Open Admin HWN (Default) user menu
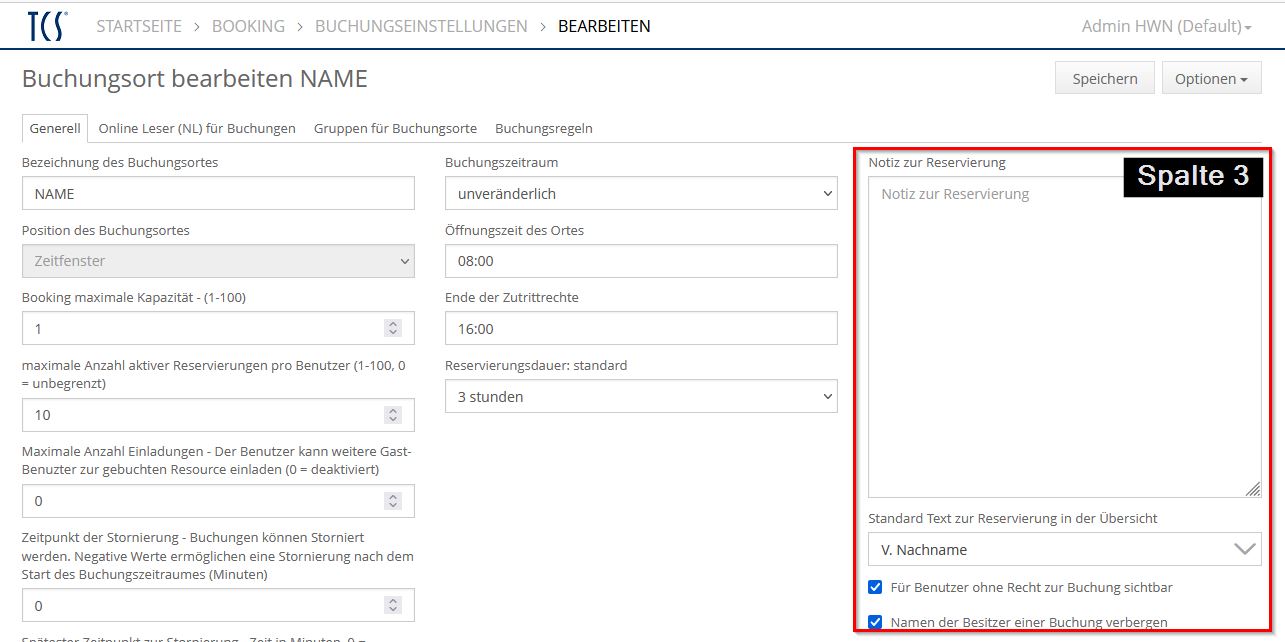The height and width of the screenshot is (642, 1285). (x=1166, y=26)
